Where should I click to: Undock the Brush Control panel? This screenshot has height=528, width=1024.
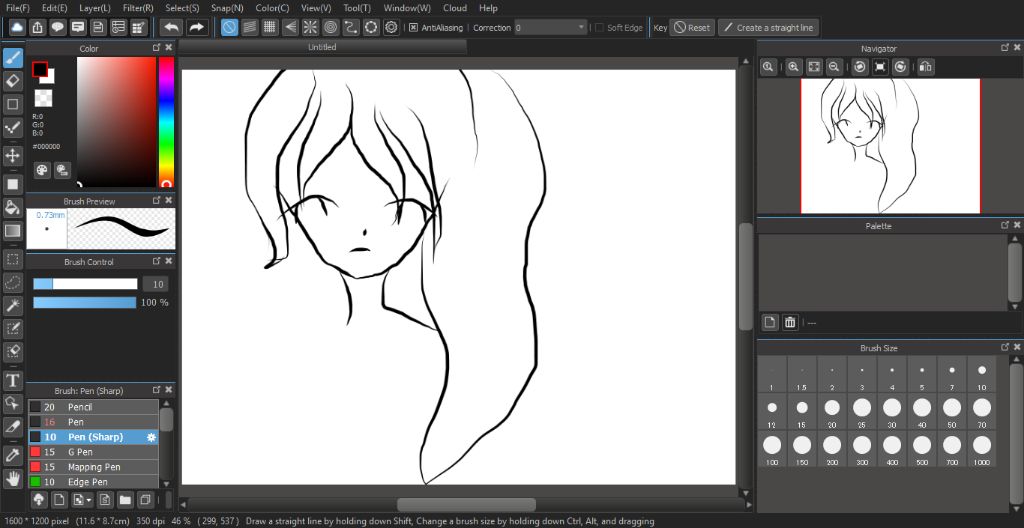(x=156, y=261)
